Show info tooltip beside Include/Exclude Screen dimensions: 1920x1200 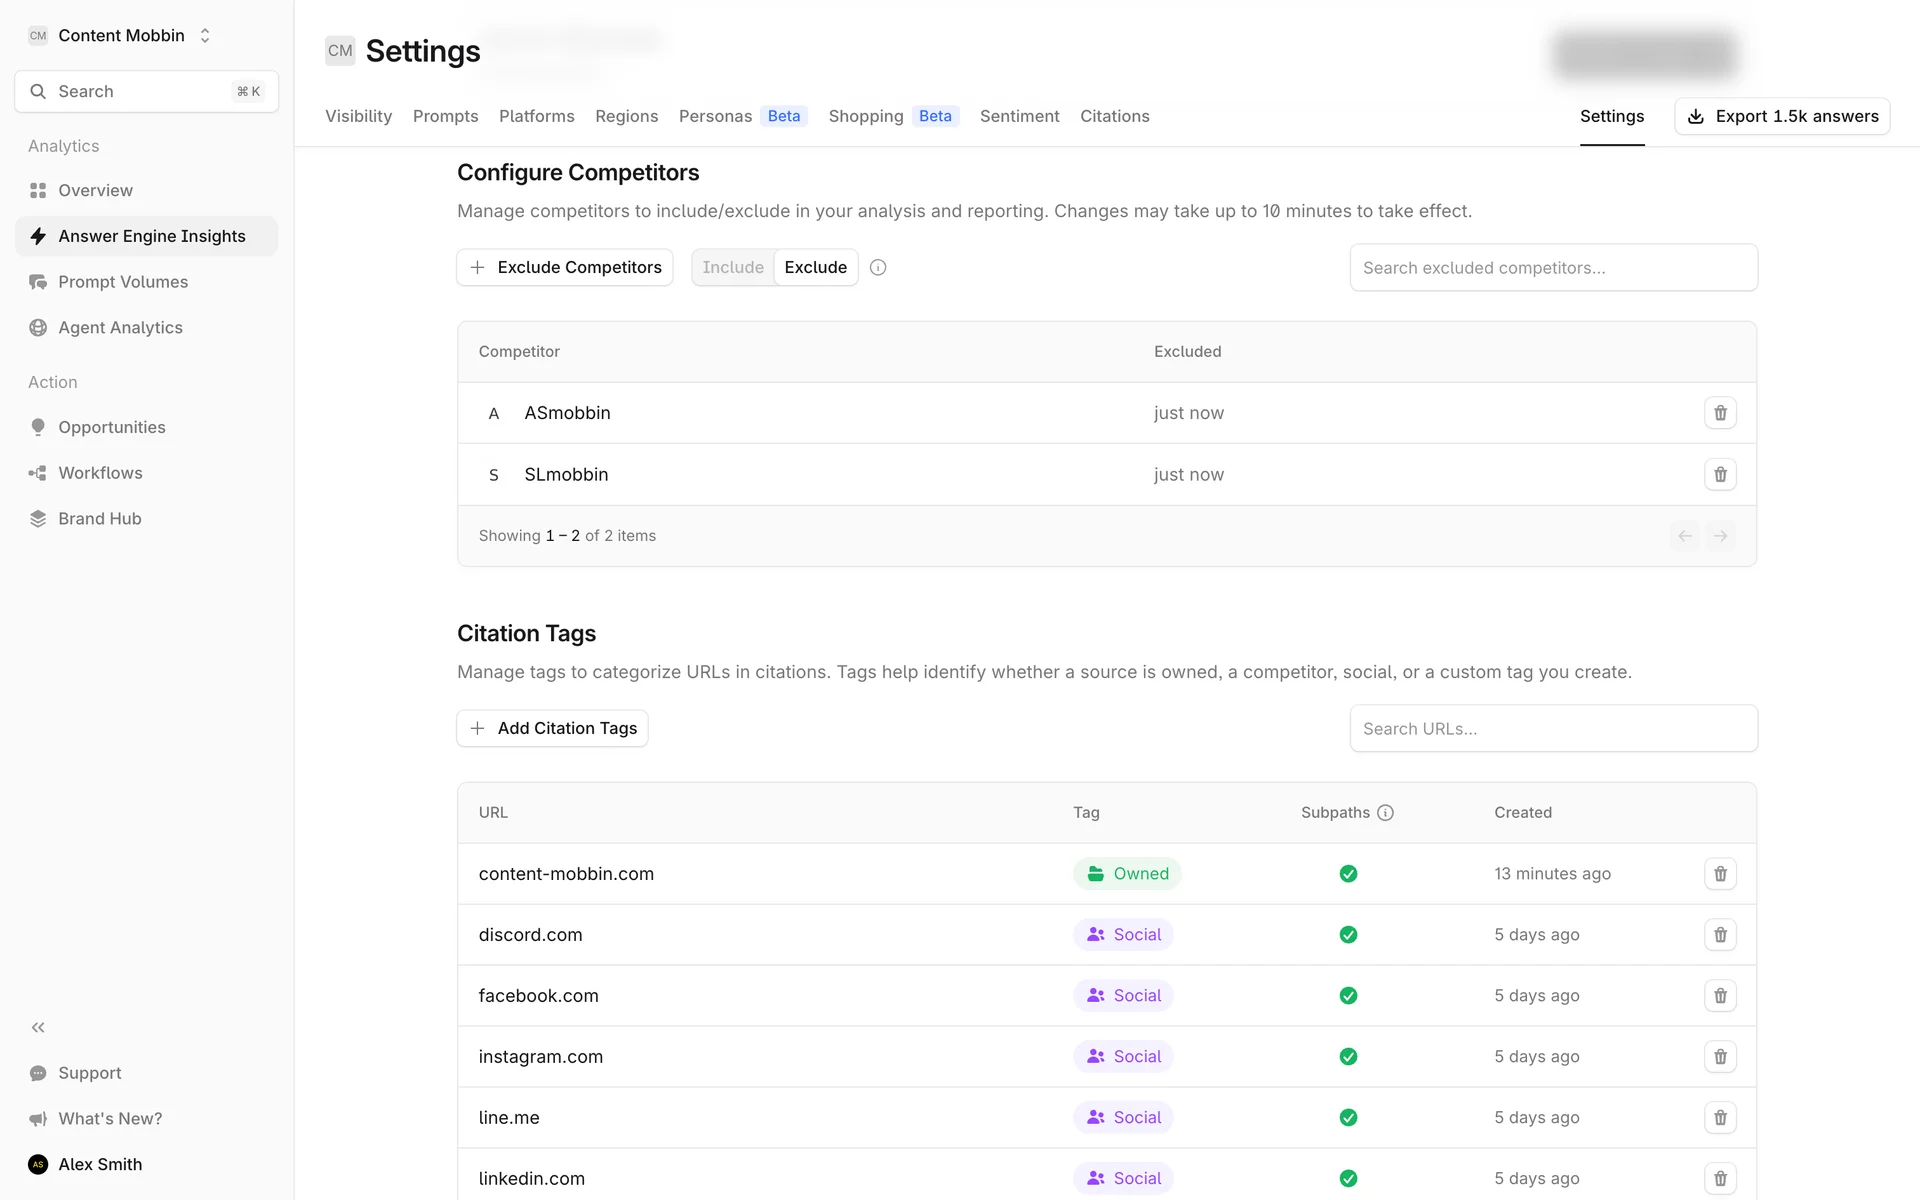point(878,267)
